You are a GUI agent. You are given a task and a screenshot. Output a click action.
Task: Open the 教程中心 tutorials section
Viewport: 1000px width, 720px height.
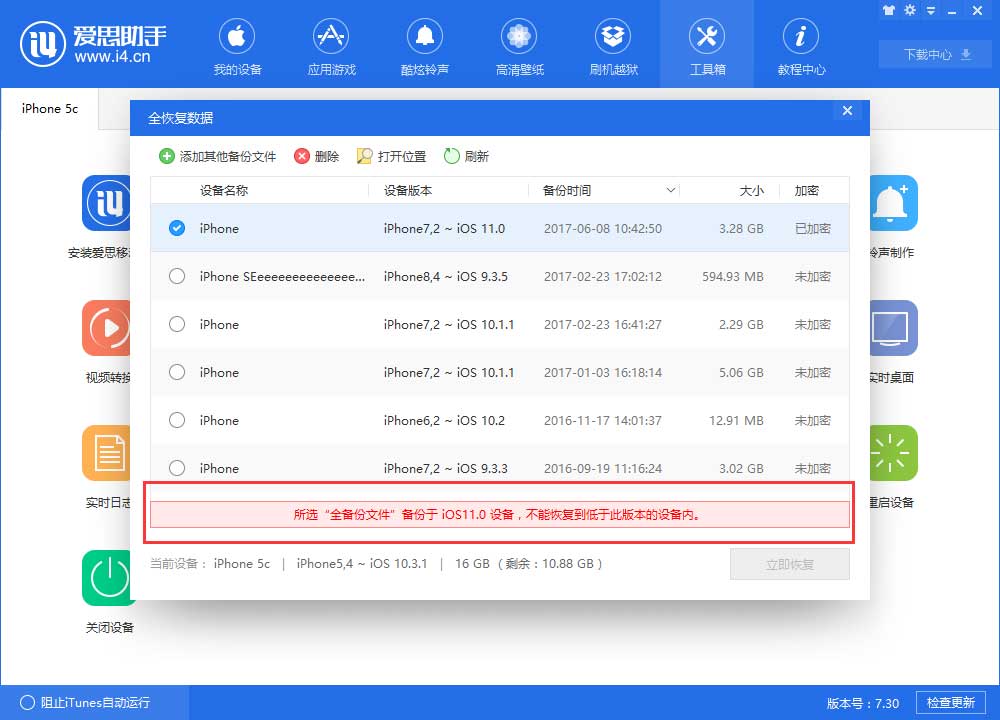[801, 44]
